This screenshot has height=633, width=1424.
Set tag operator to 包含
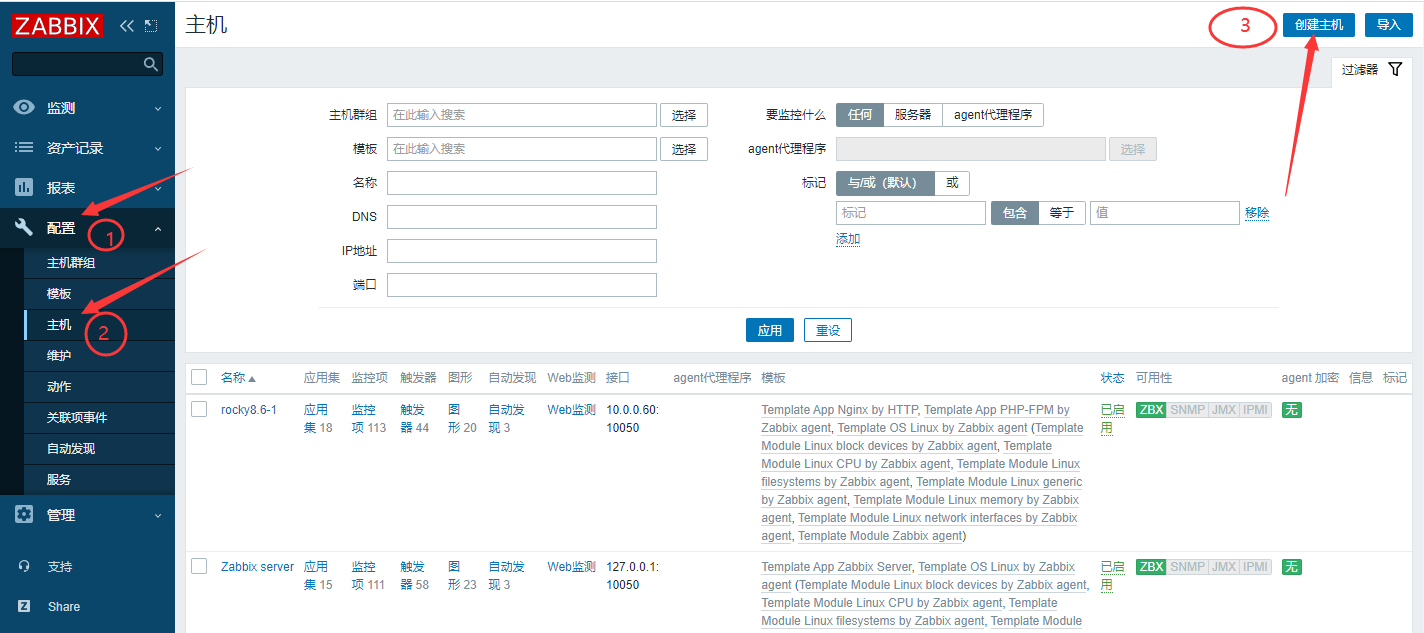1015,213
